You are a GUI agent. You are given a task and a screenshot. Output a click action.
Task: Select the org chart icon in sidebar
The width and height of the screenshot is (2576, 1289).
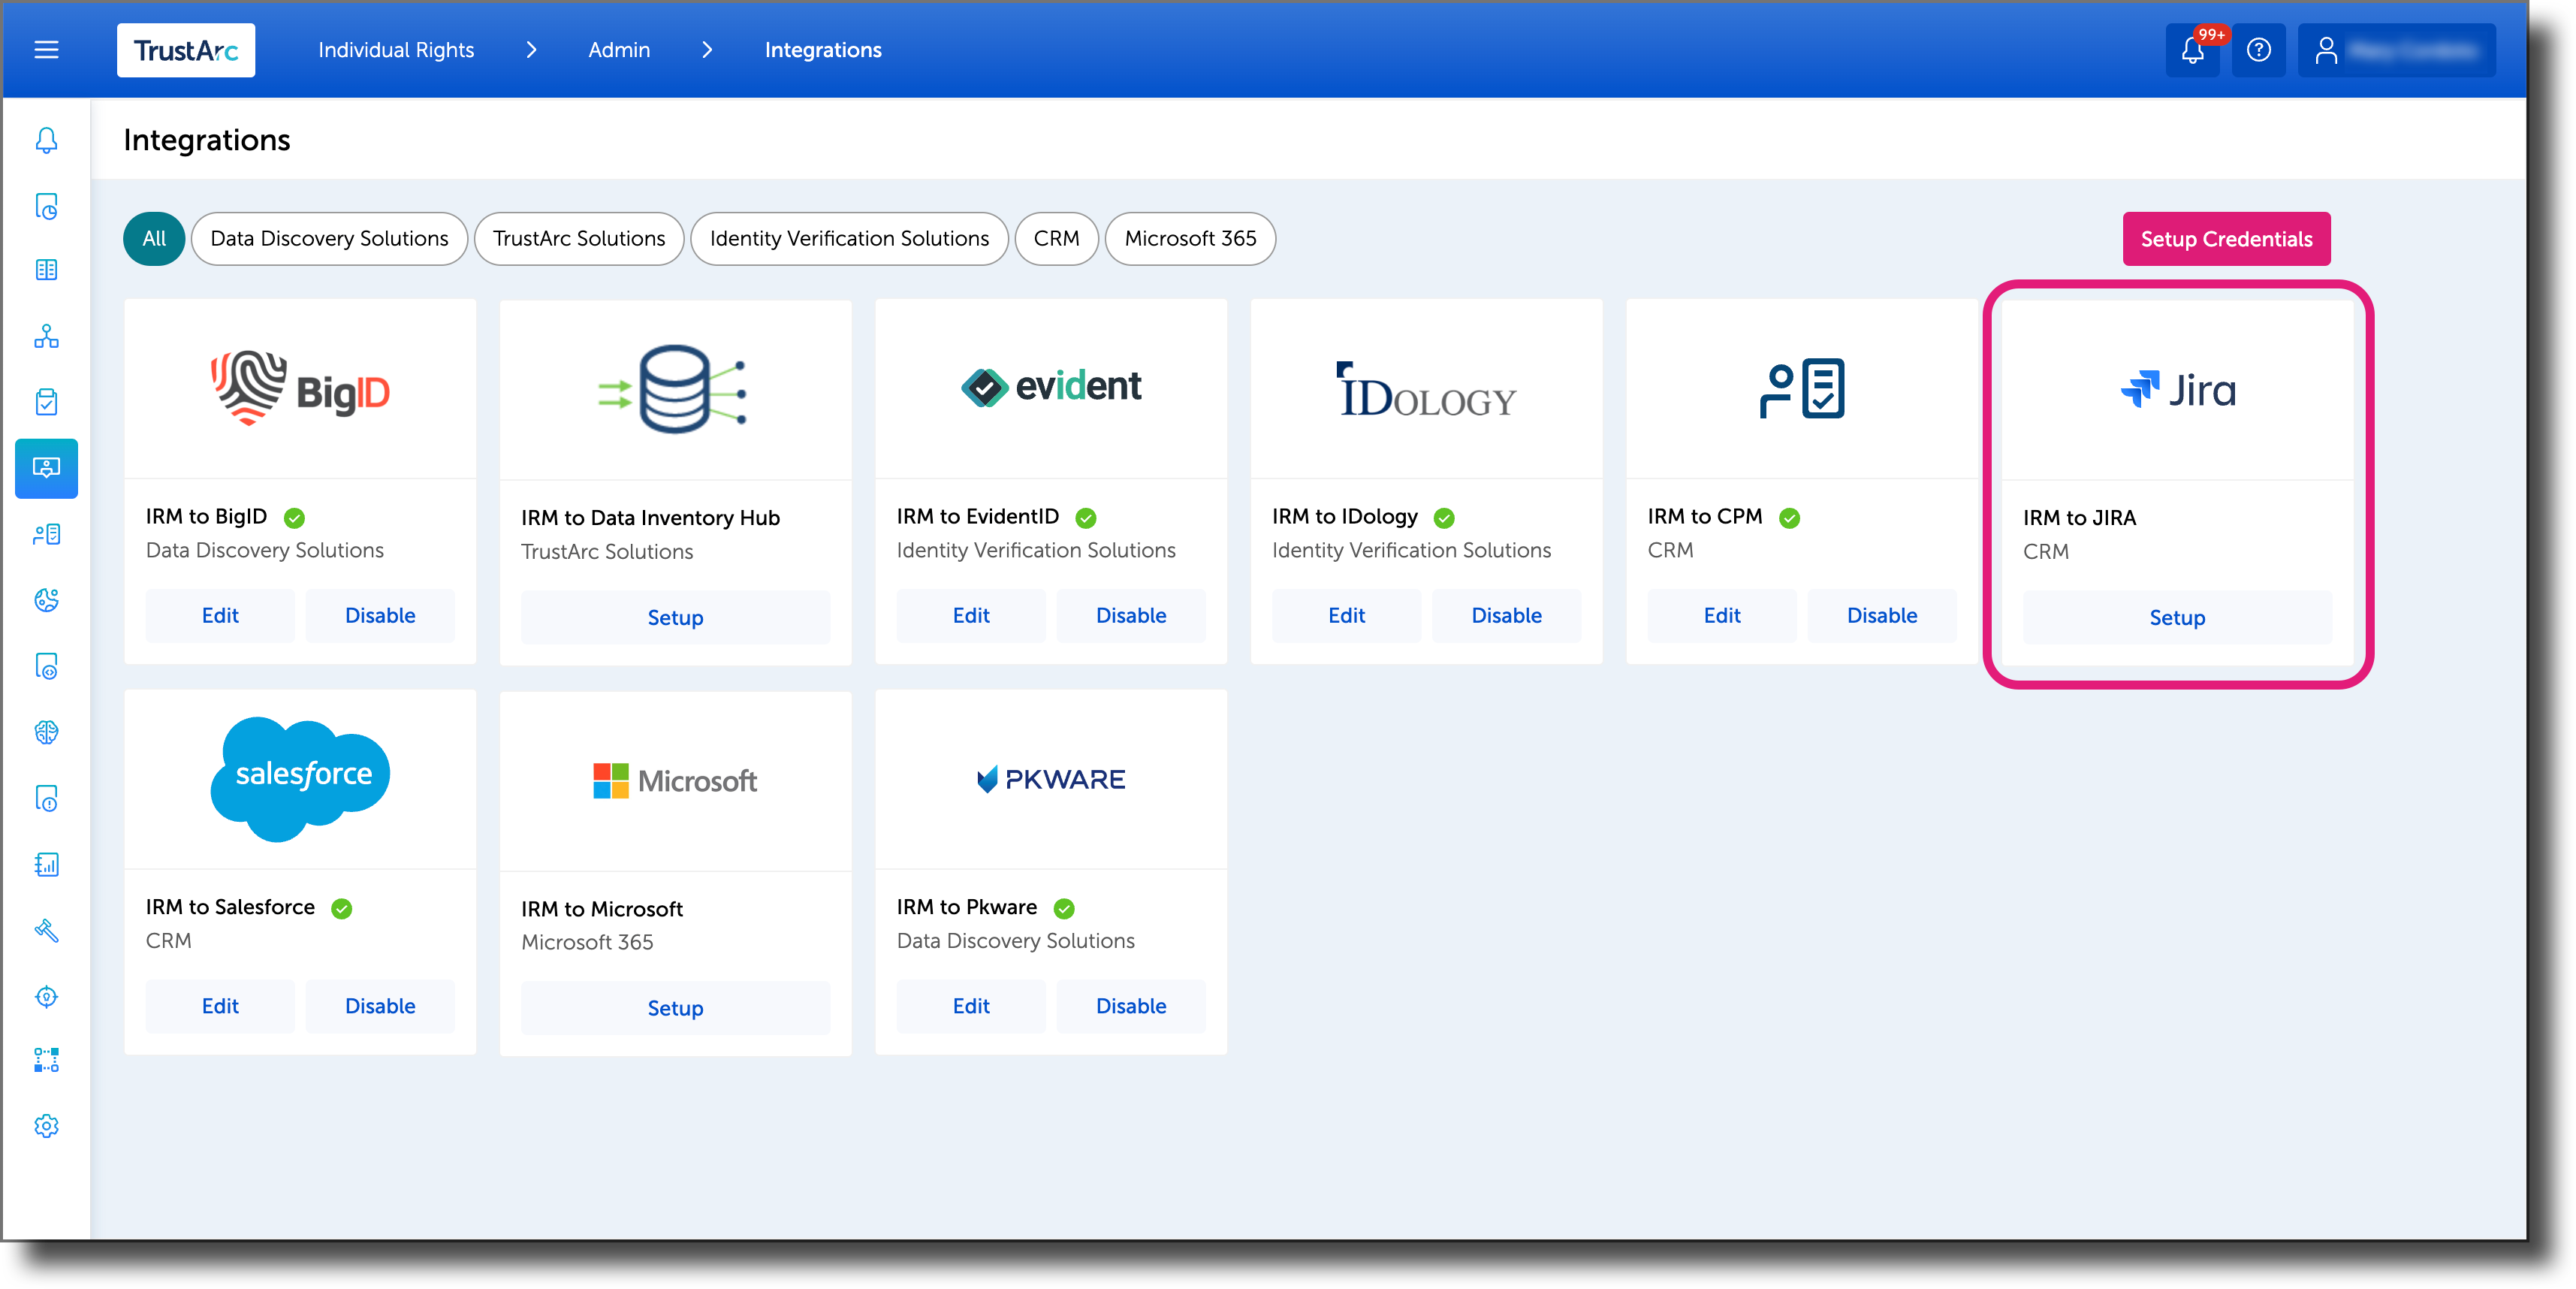[46, 337]
